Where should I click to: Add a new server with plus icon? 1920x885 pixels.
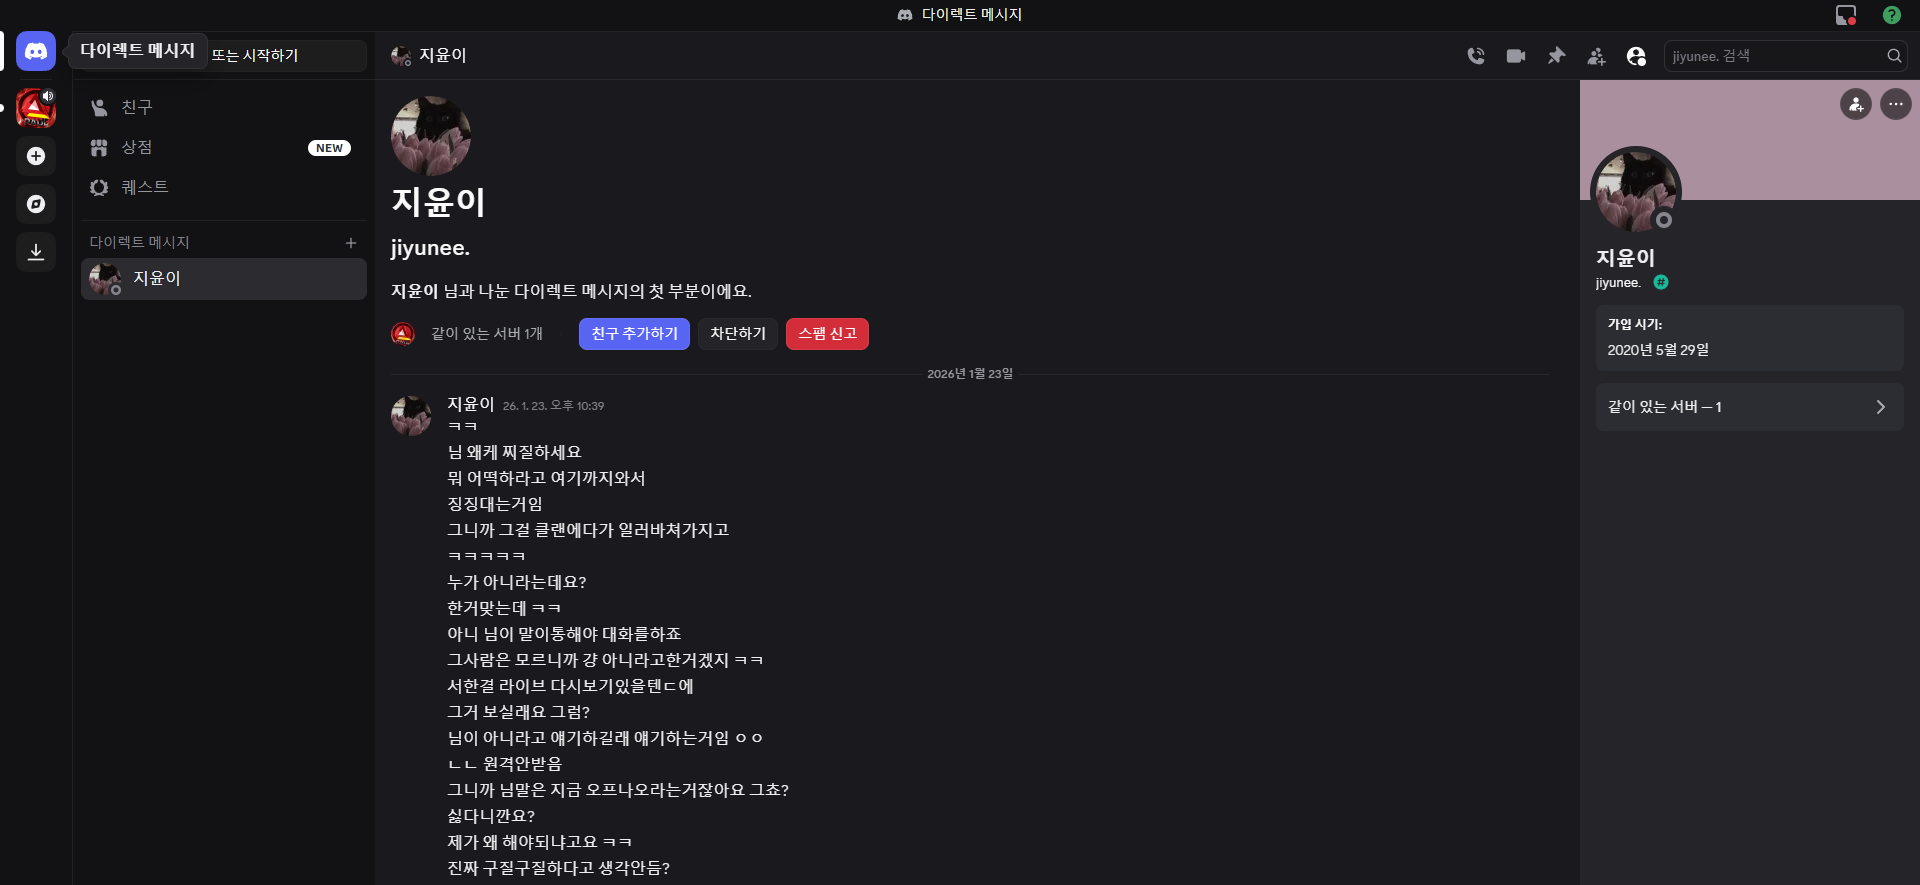[36, 156]
